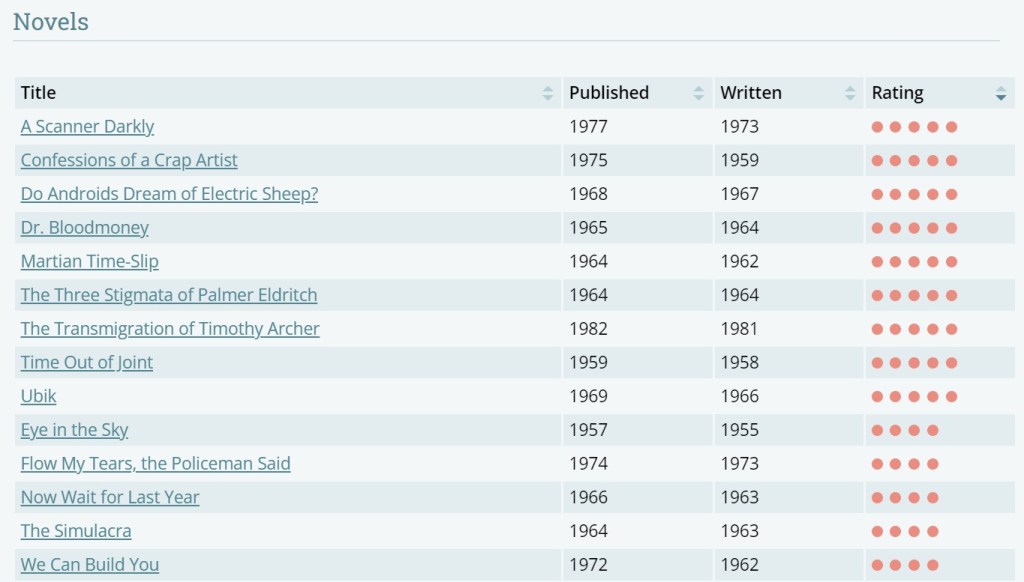Image resolution: width=1024 pixels, height=582 pixels.
Task: Sort table by Written column header
Action: pyautogui.click(x=750, y=93)
